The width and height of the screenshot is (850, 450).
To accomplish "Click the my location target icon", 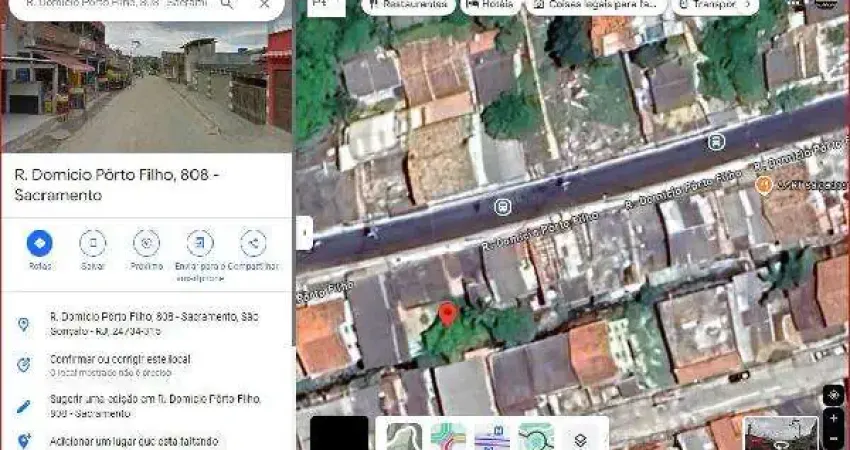I will [833, 395].
